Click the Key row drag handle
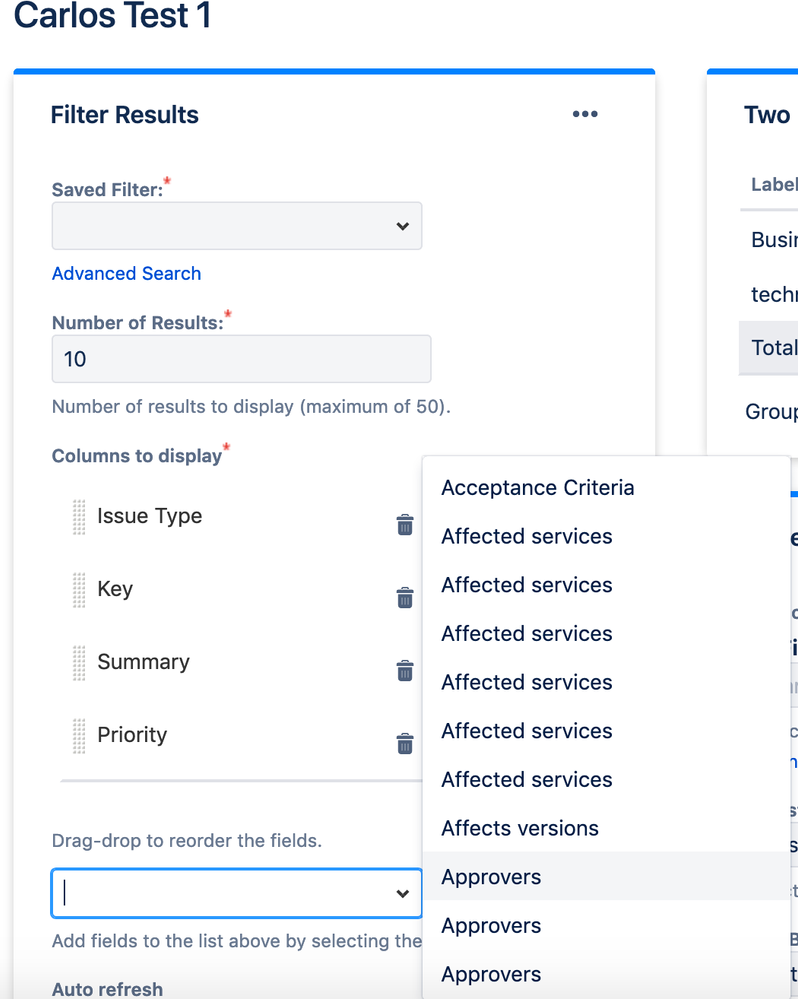 point(79,590)
